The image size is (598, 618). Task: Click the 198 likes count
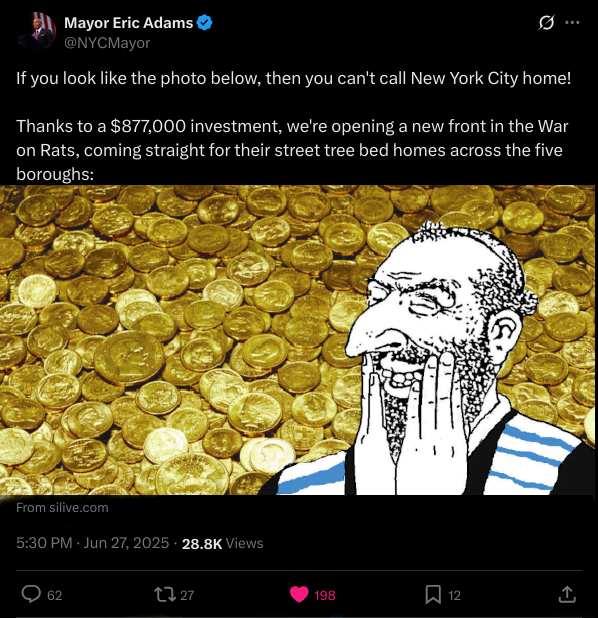(324, 595)
